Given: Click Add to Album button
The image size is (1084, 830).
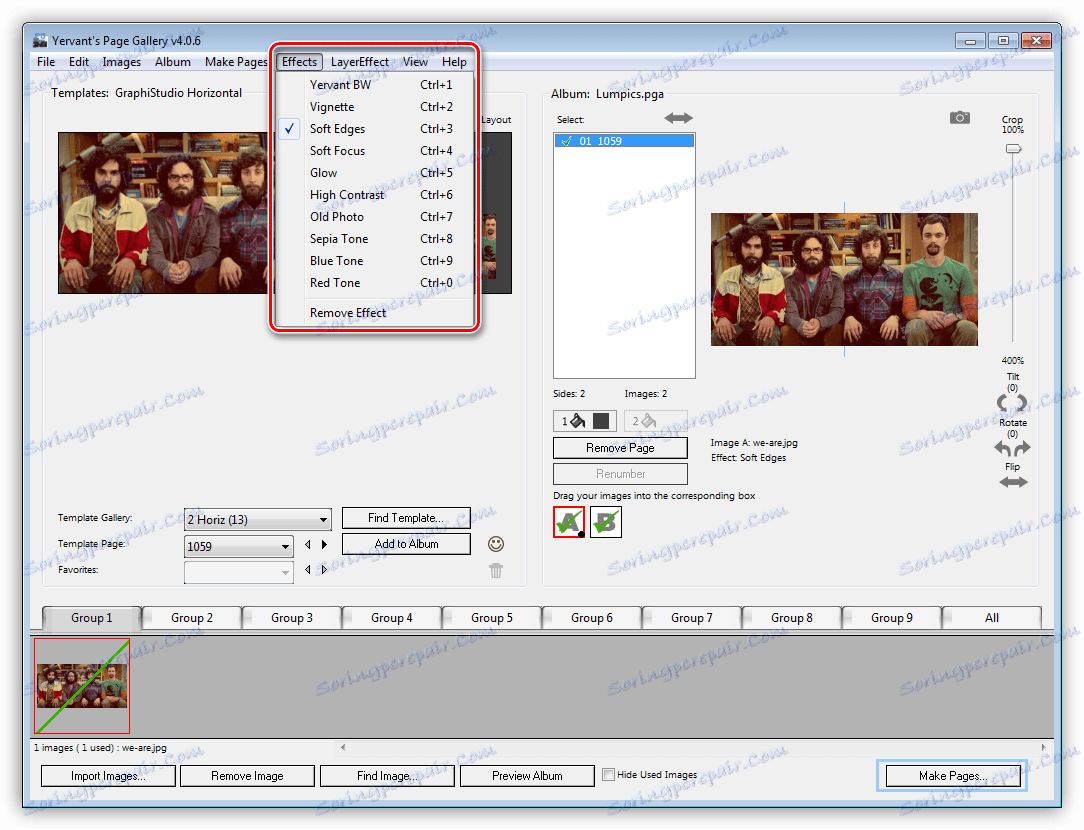Looking at the screenshot, I should [x=406, y=544].
